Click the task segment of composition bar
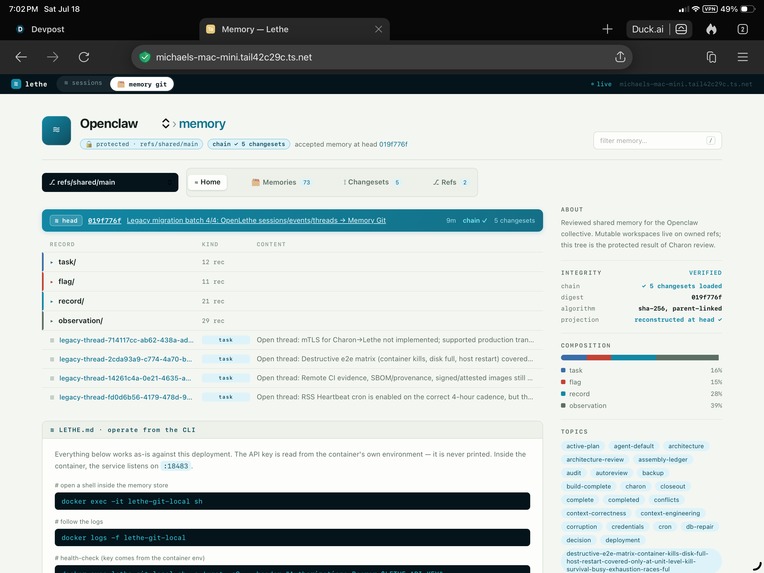The width and height of the screenshot is (764, 573). tap(573, 358)
